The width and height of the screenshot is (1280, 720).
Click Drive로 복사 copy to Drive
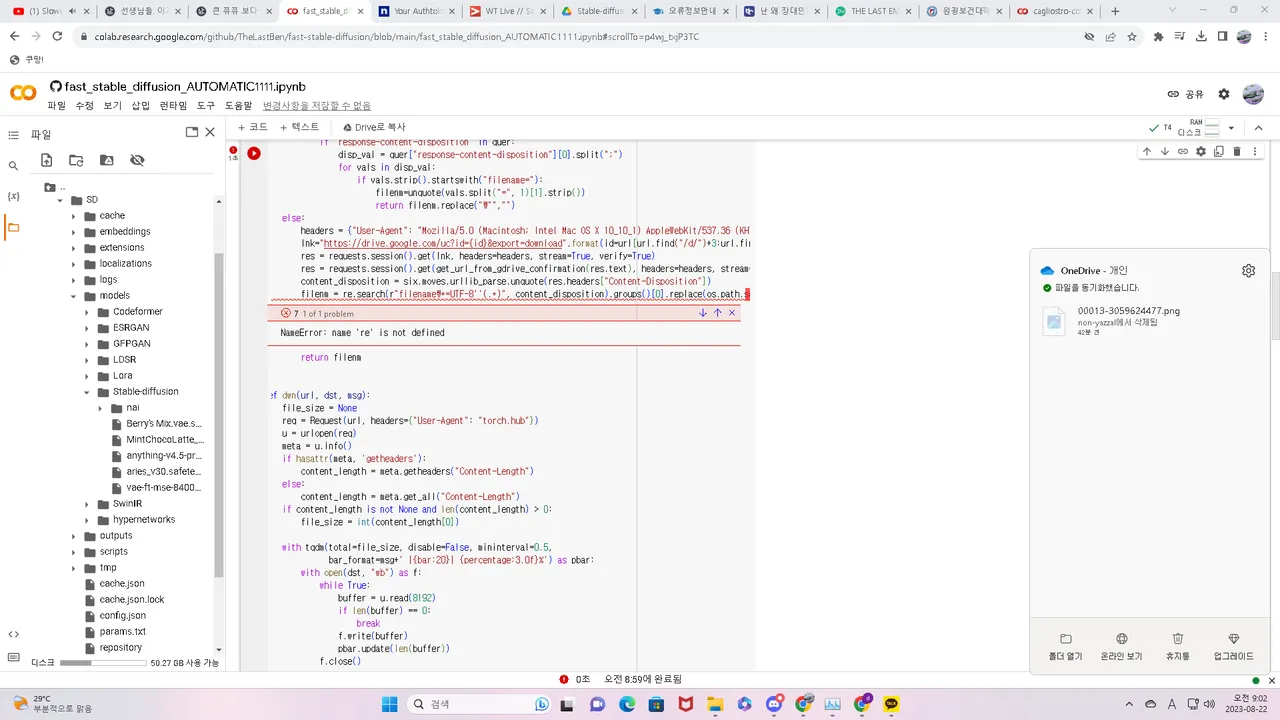(x=374, y=127)
